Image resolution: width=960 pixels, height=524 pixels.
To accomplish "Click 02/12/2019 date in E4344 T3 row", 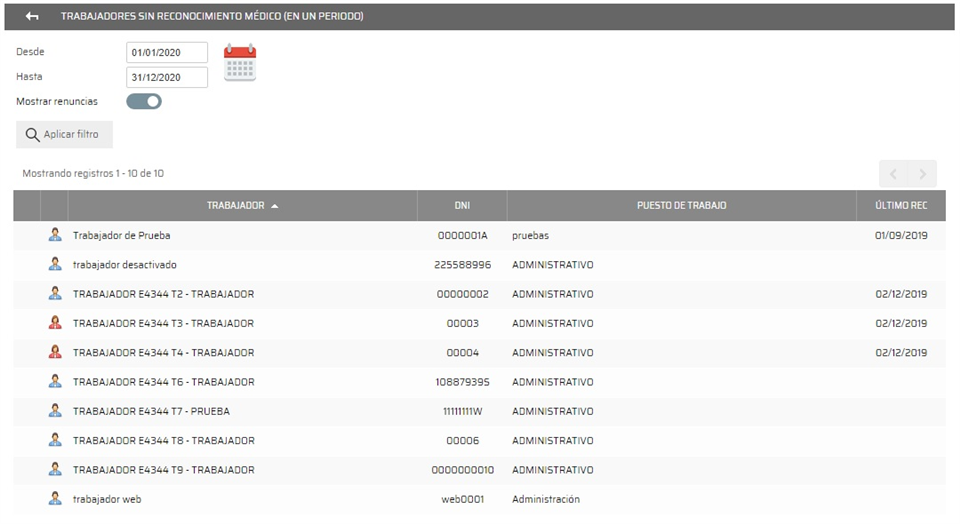I will [x=901, y=323].
